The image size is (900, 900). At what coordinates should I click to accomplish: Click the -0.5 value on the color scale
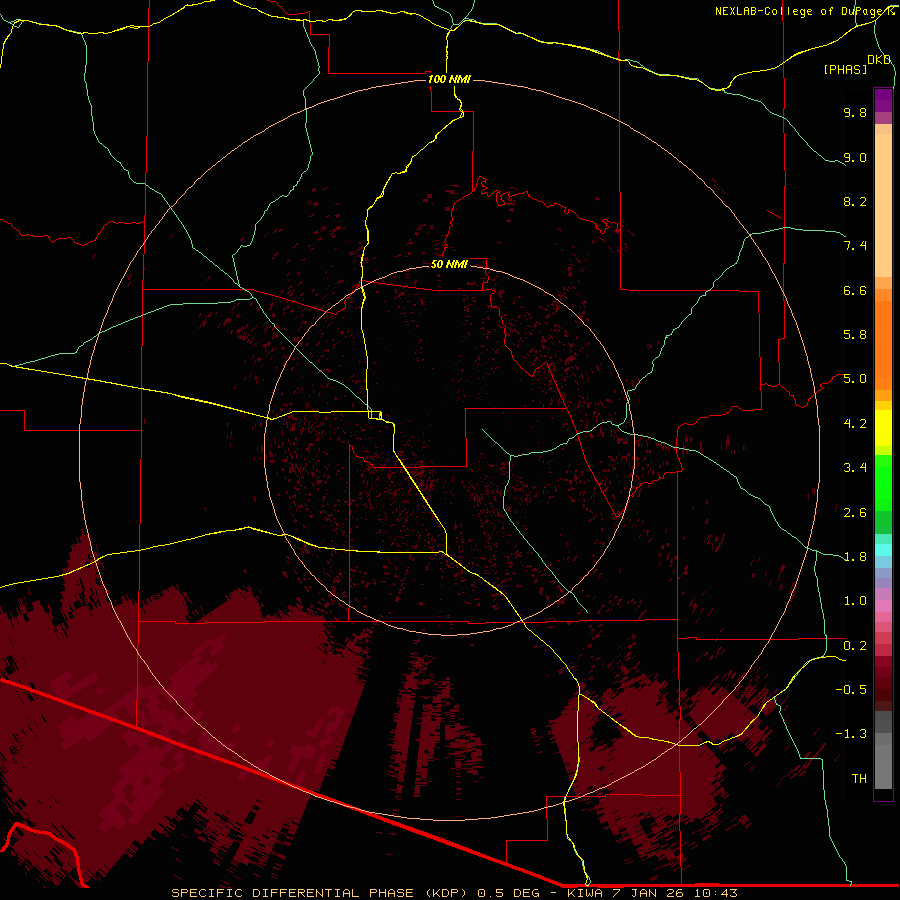click(x=851, y=689)
